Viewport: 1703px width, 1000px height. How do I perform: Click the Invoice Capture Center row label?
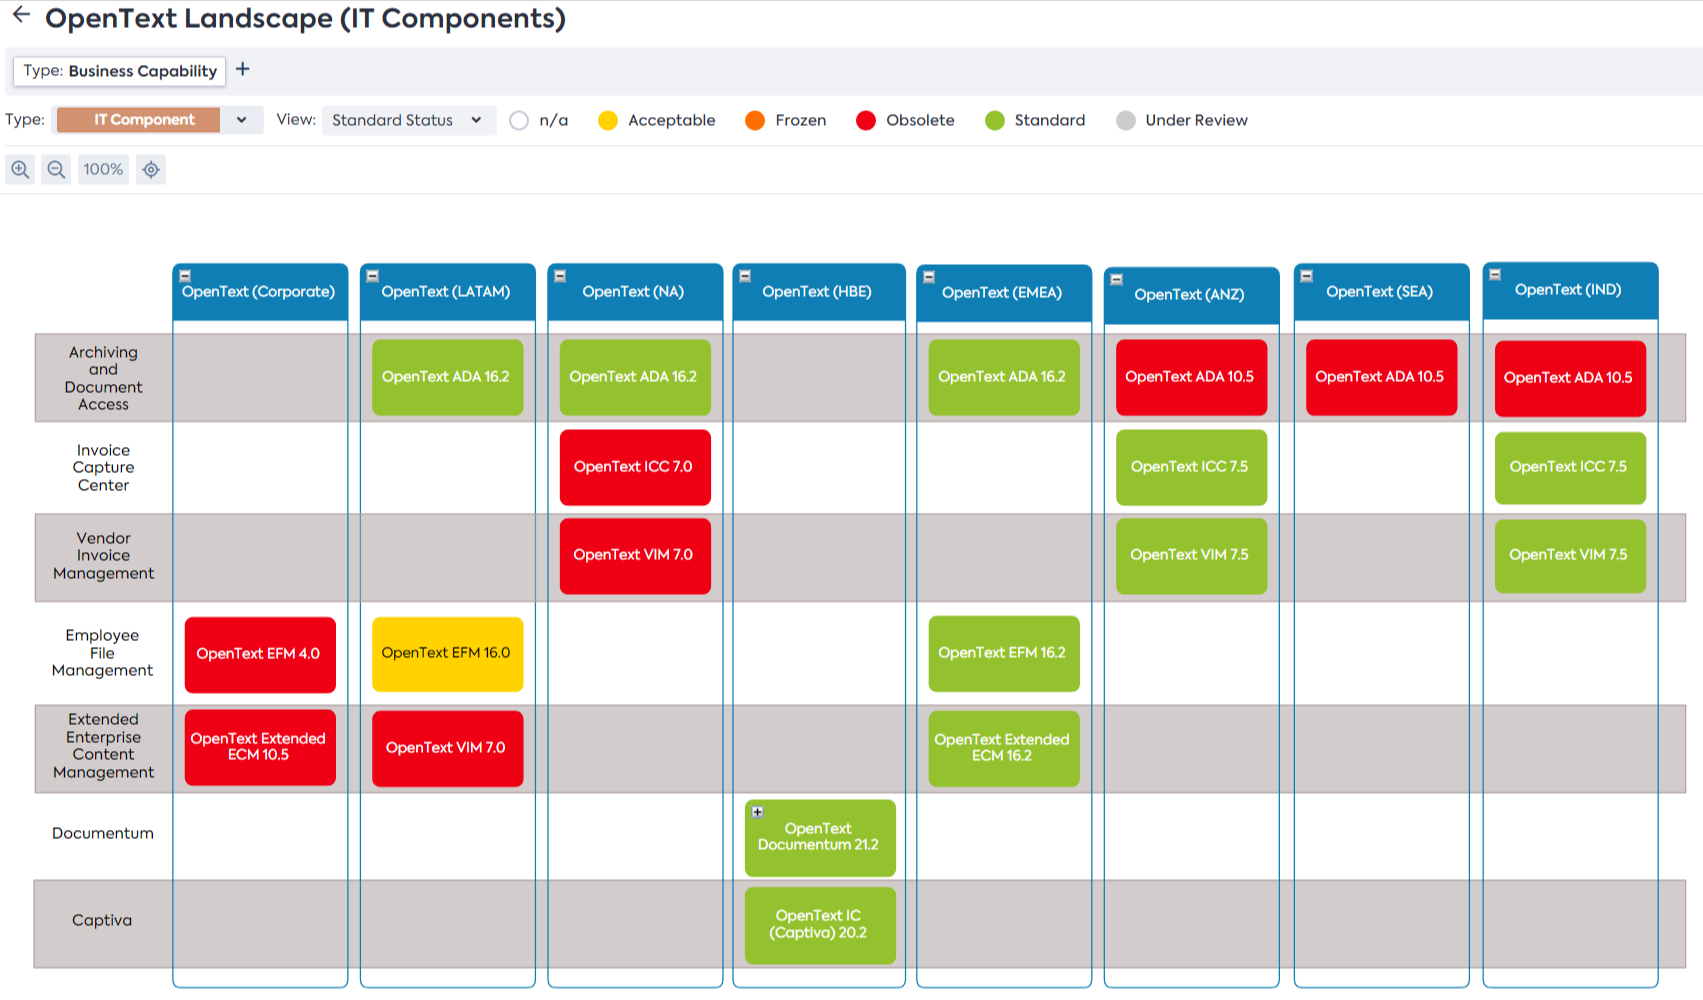103,468
